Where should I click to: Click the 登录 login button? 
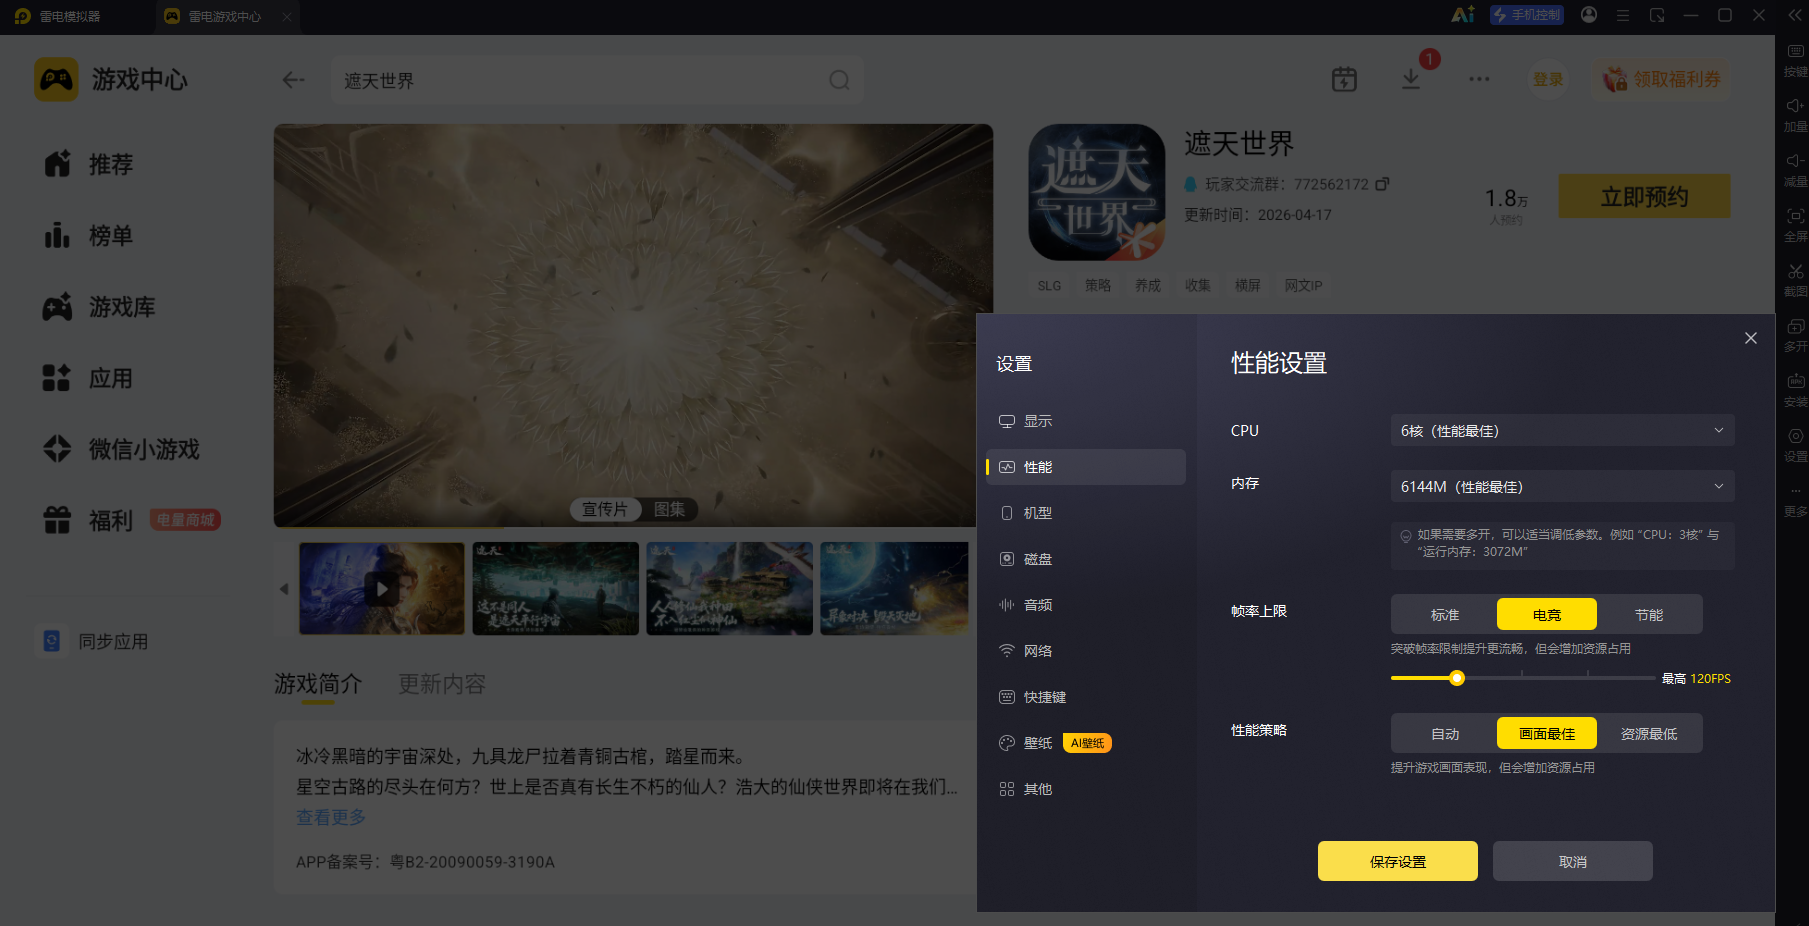click(1548, 79)
